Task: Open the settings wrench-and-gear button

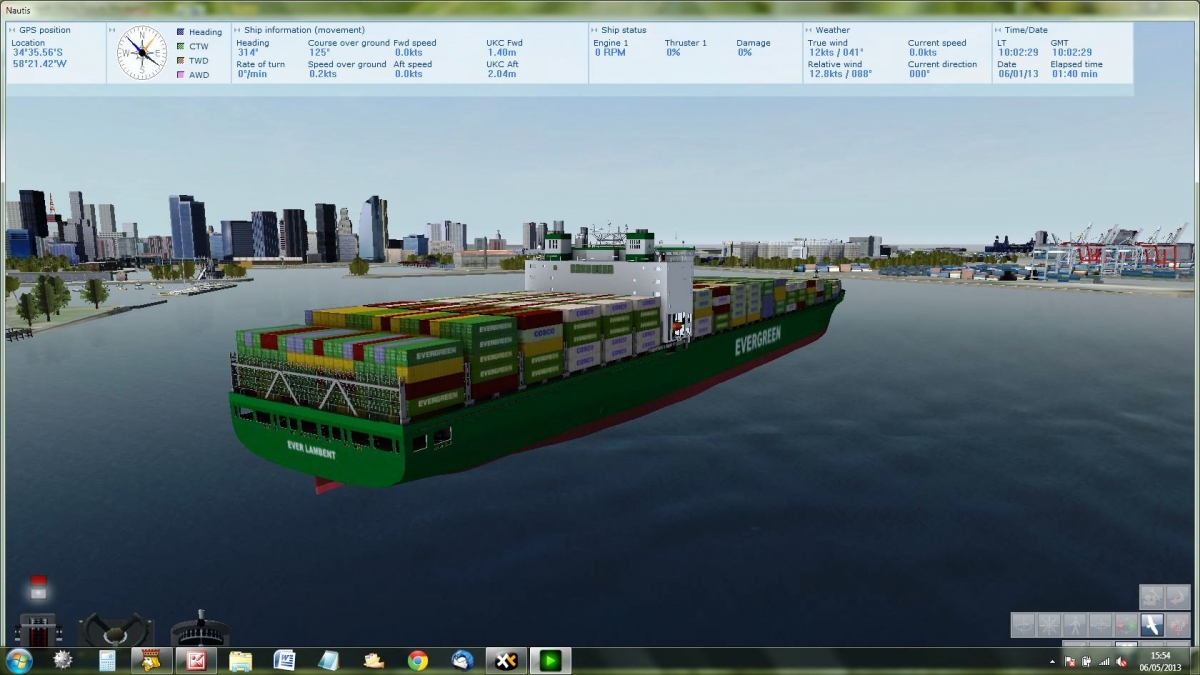Action: click(x=1152, y=597)
